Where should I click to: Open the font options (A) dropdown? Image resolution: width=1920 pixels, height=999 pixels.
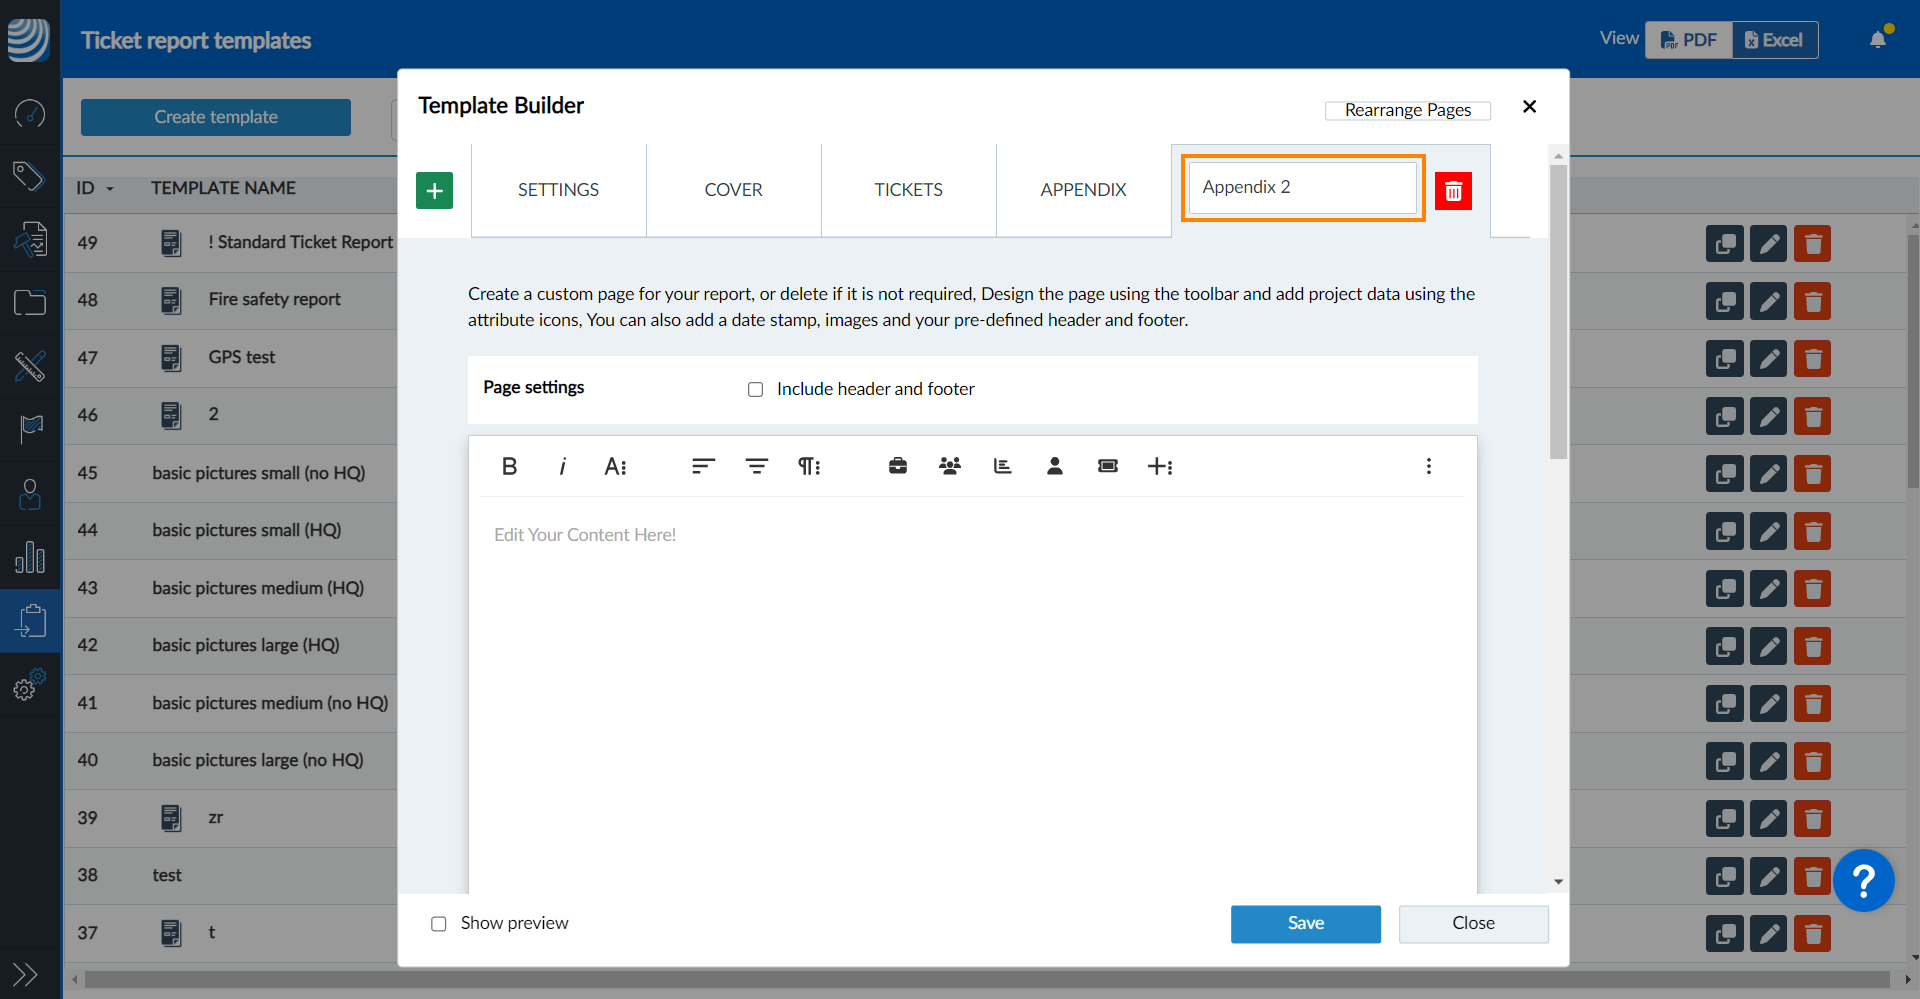[615, 466]
